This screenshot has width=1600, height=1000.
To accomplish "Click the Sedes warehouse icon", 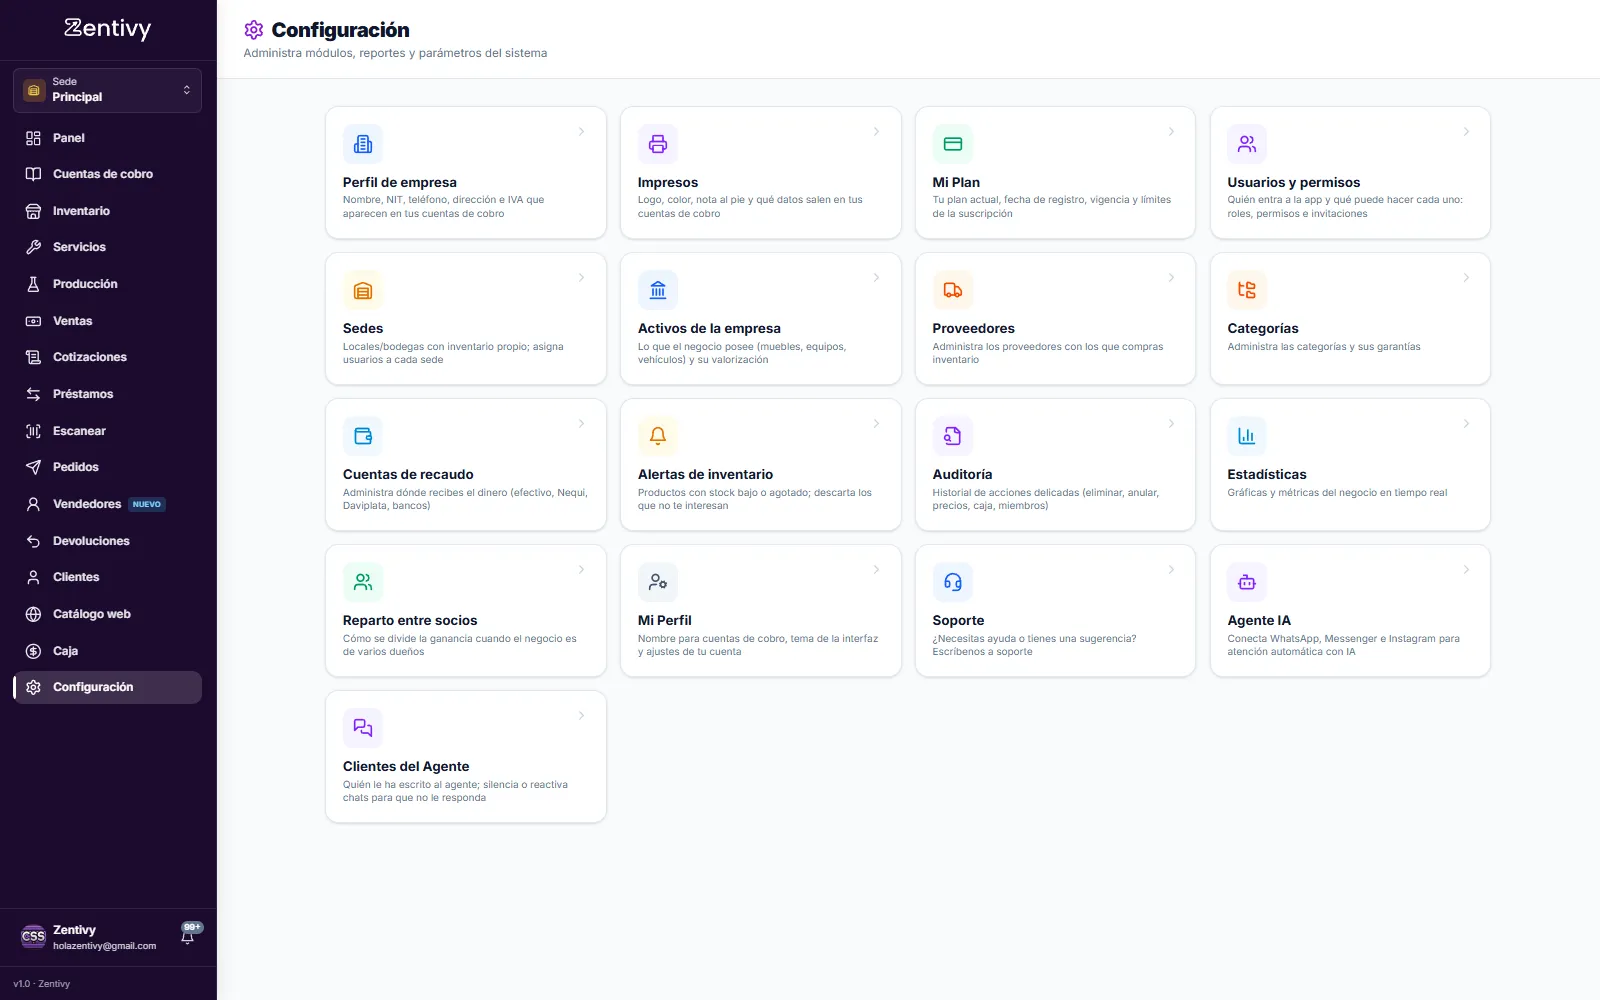I will (363, 290).
